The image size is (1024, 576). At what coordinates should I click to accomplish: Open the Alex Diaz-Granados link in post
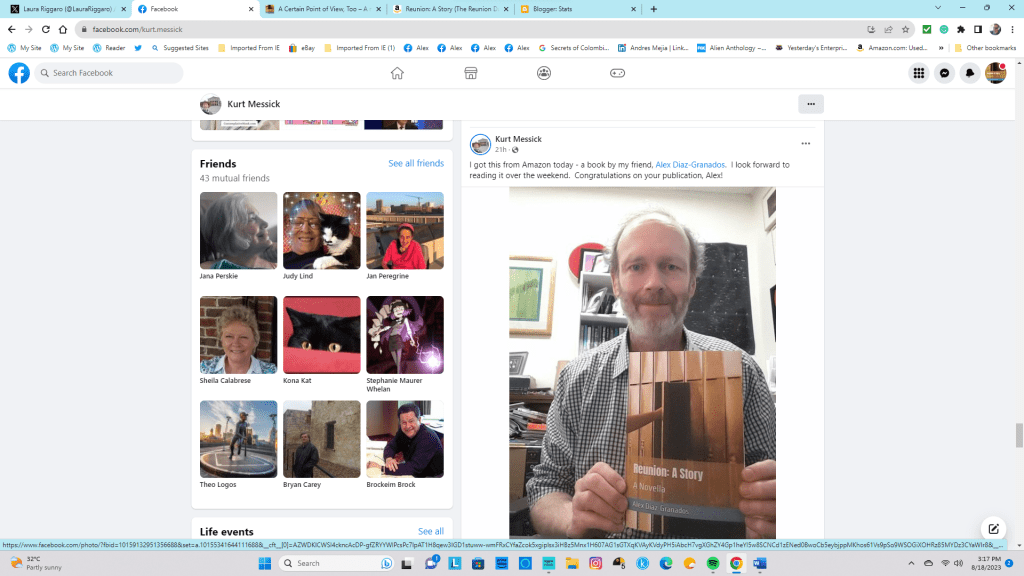point(691,164)
